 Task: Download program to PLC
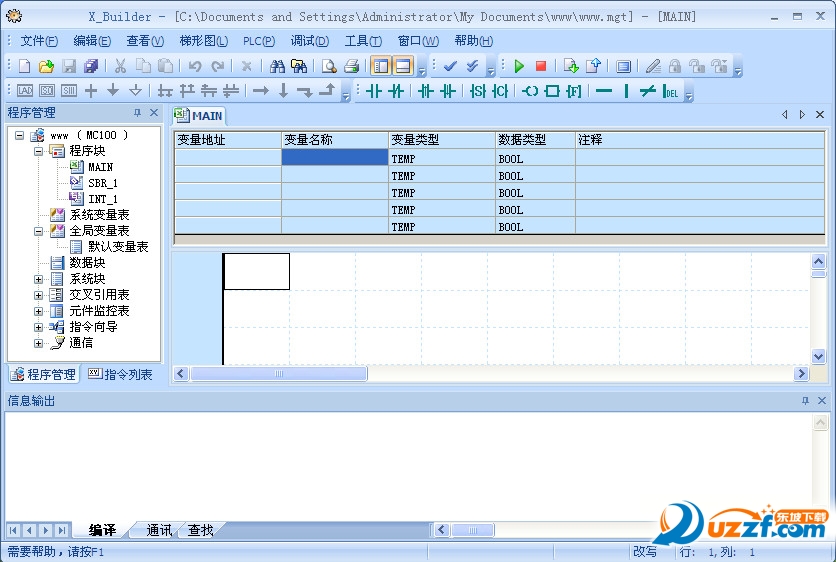point(571,66)
